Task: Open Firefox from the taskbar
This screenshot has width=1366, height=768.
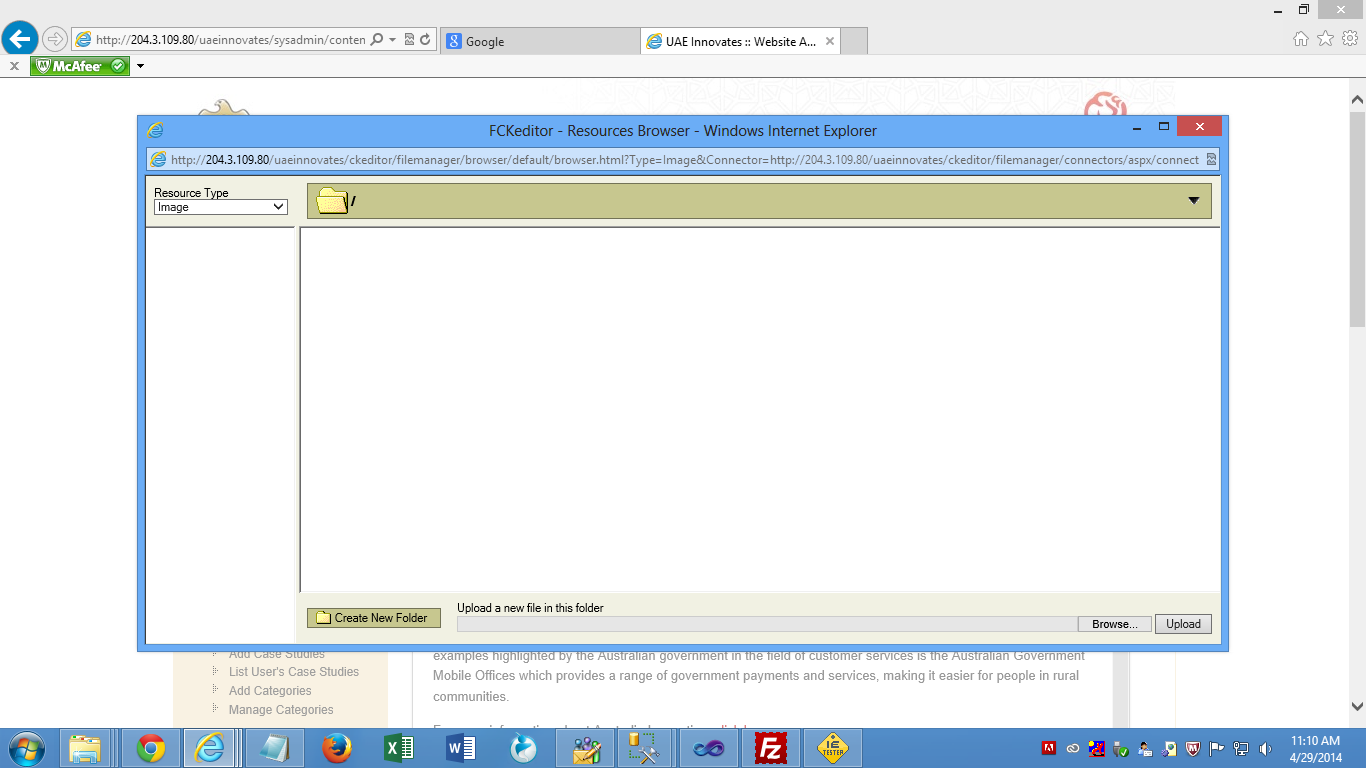Action: tap(337, 748)
